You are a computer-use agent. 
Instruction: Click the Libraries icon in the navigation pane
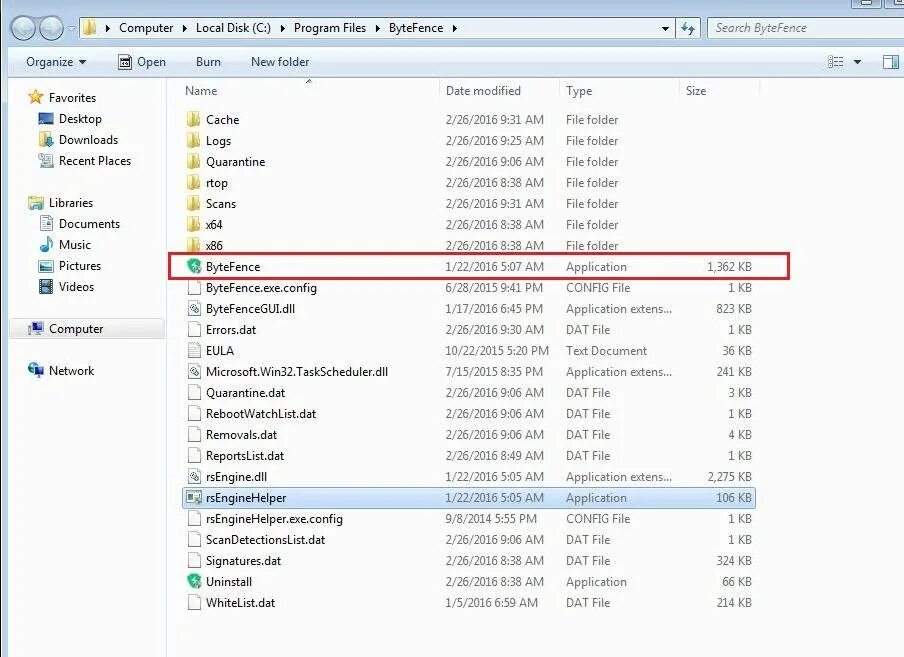point(36,202)
